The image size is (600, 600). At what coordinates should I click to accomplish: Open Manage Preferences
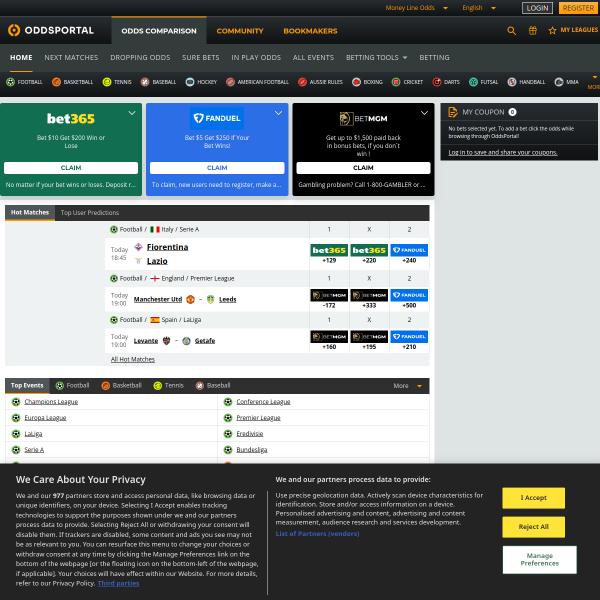tap(540, 559)
